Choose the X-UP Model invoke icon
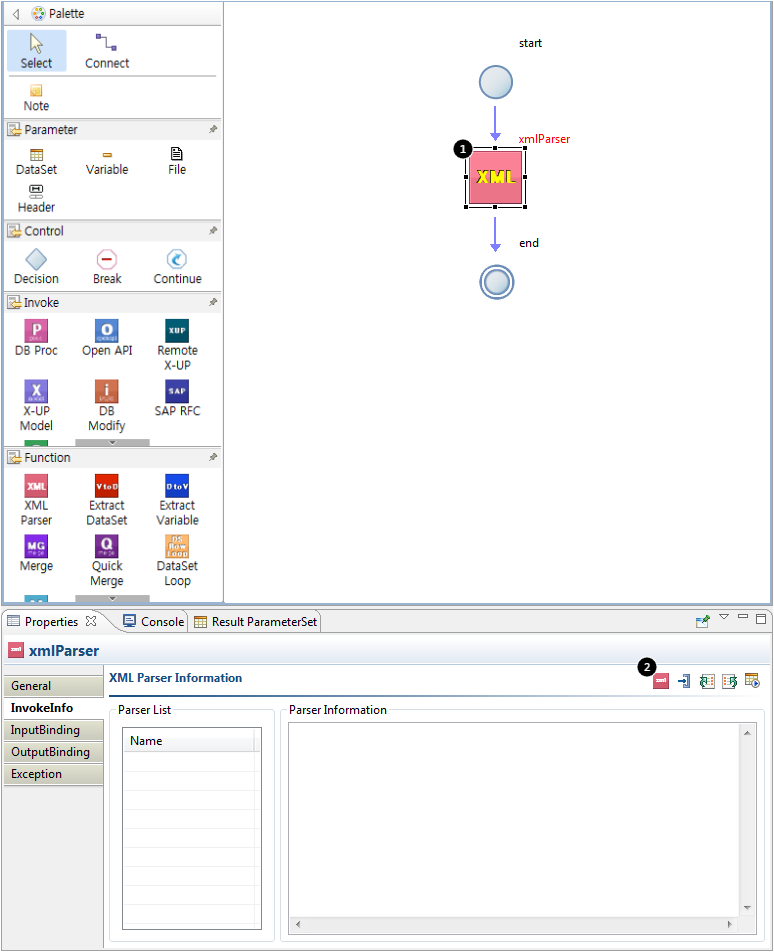The height and width of the screenshot is (952, 774). (36, 406)
